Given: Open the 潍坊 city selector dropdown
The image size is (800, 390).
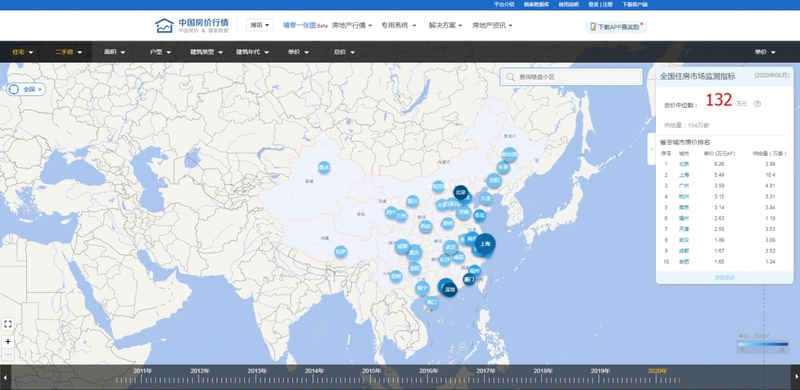Looking at the screenshot, I should [x=260, y=25].
